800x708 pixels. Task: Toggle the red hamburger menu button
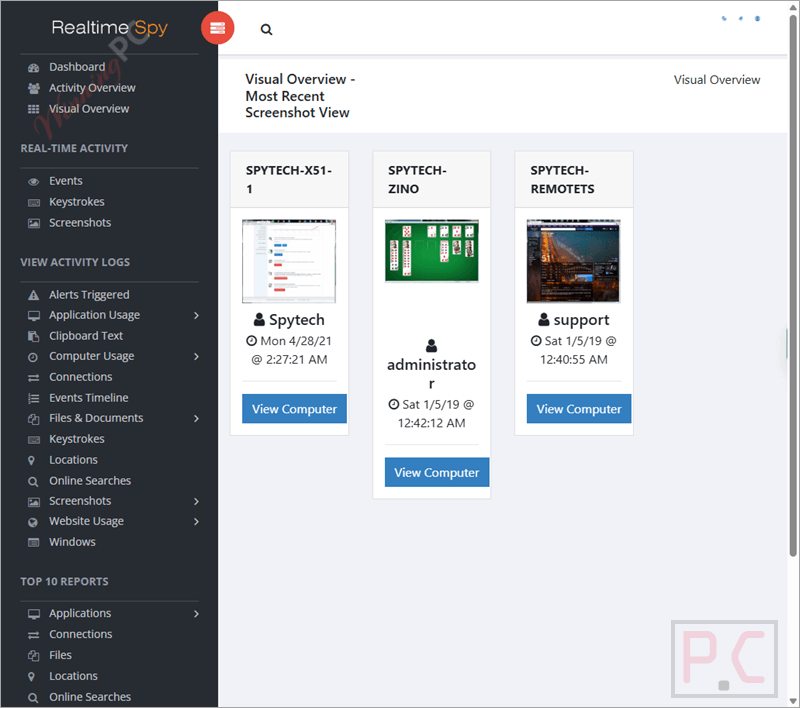217,28
